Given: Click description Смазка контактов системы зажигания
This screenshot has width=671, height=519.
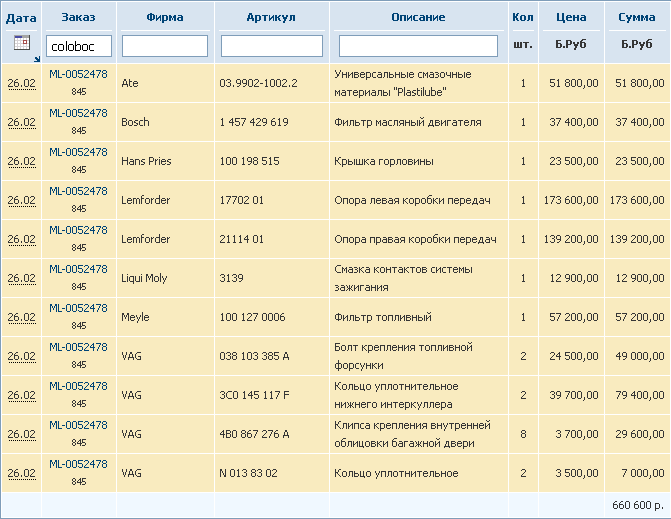Looking at the screenshot, I should coord(403,278).
